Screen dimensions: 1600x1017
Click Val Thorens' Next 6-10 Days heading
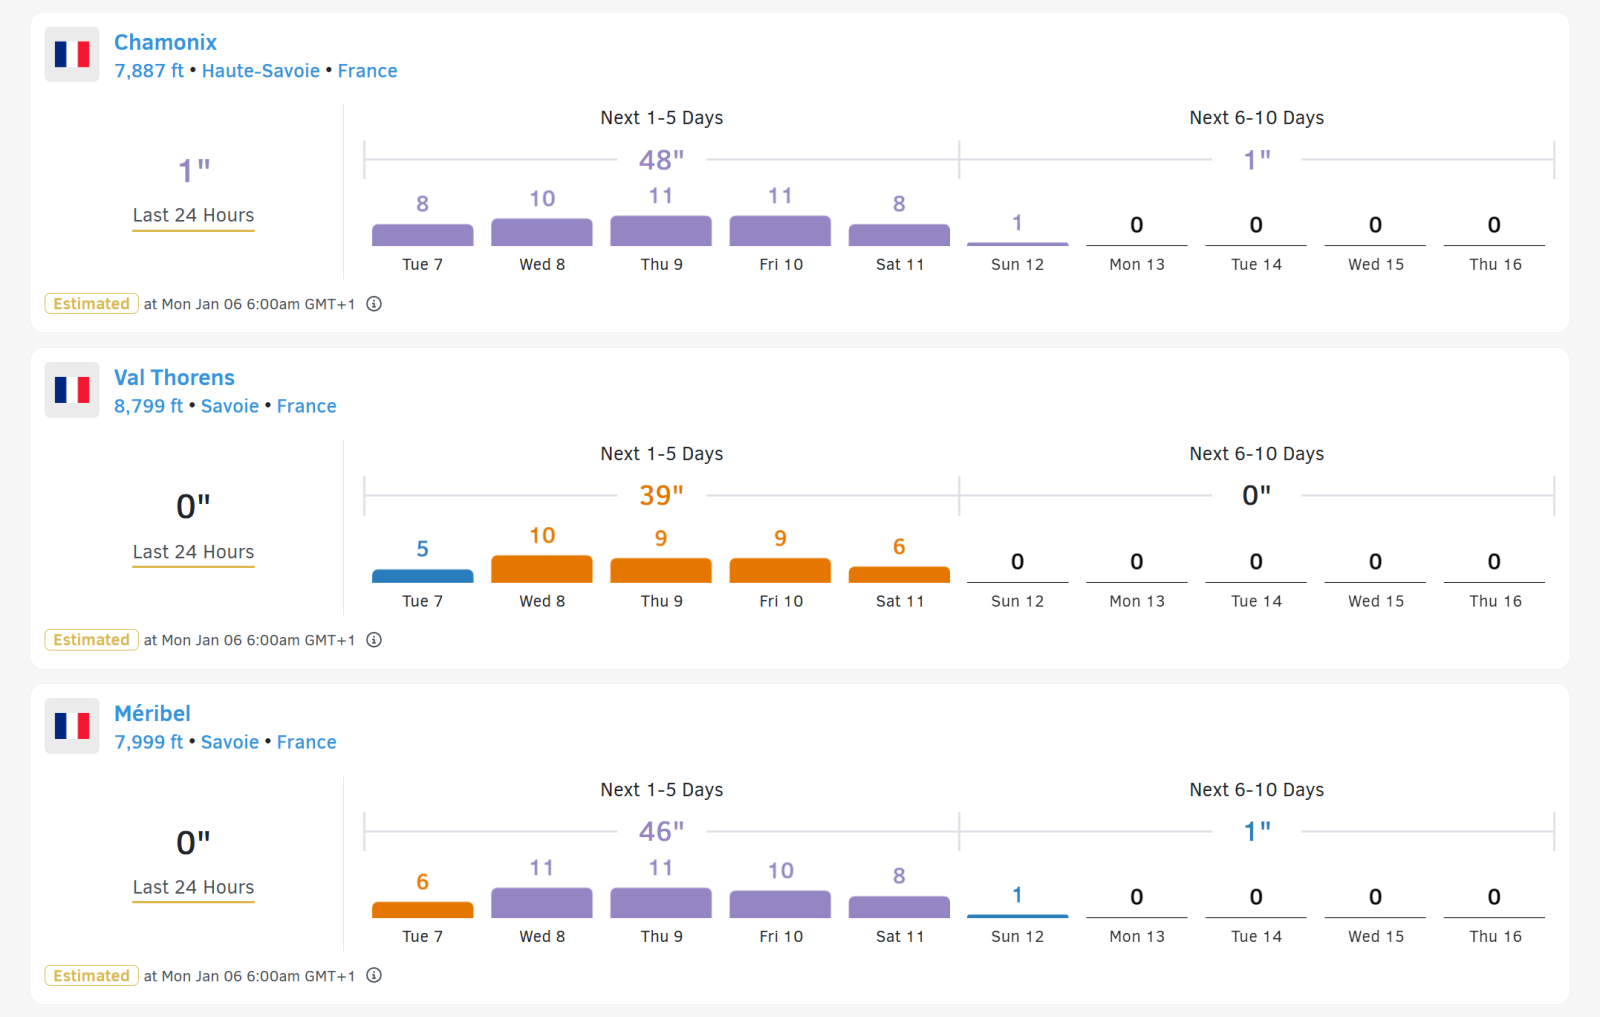(x=1257, y=454)
